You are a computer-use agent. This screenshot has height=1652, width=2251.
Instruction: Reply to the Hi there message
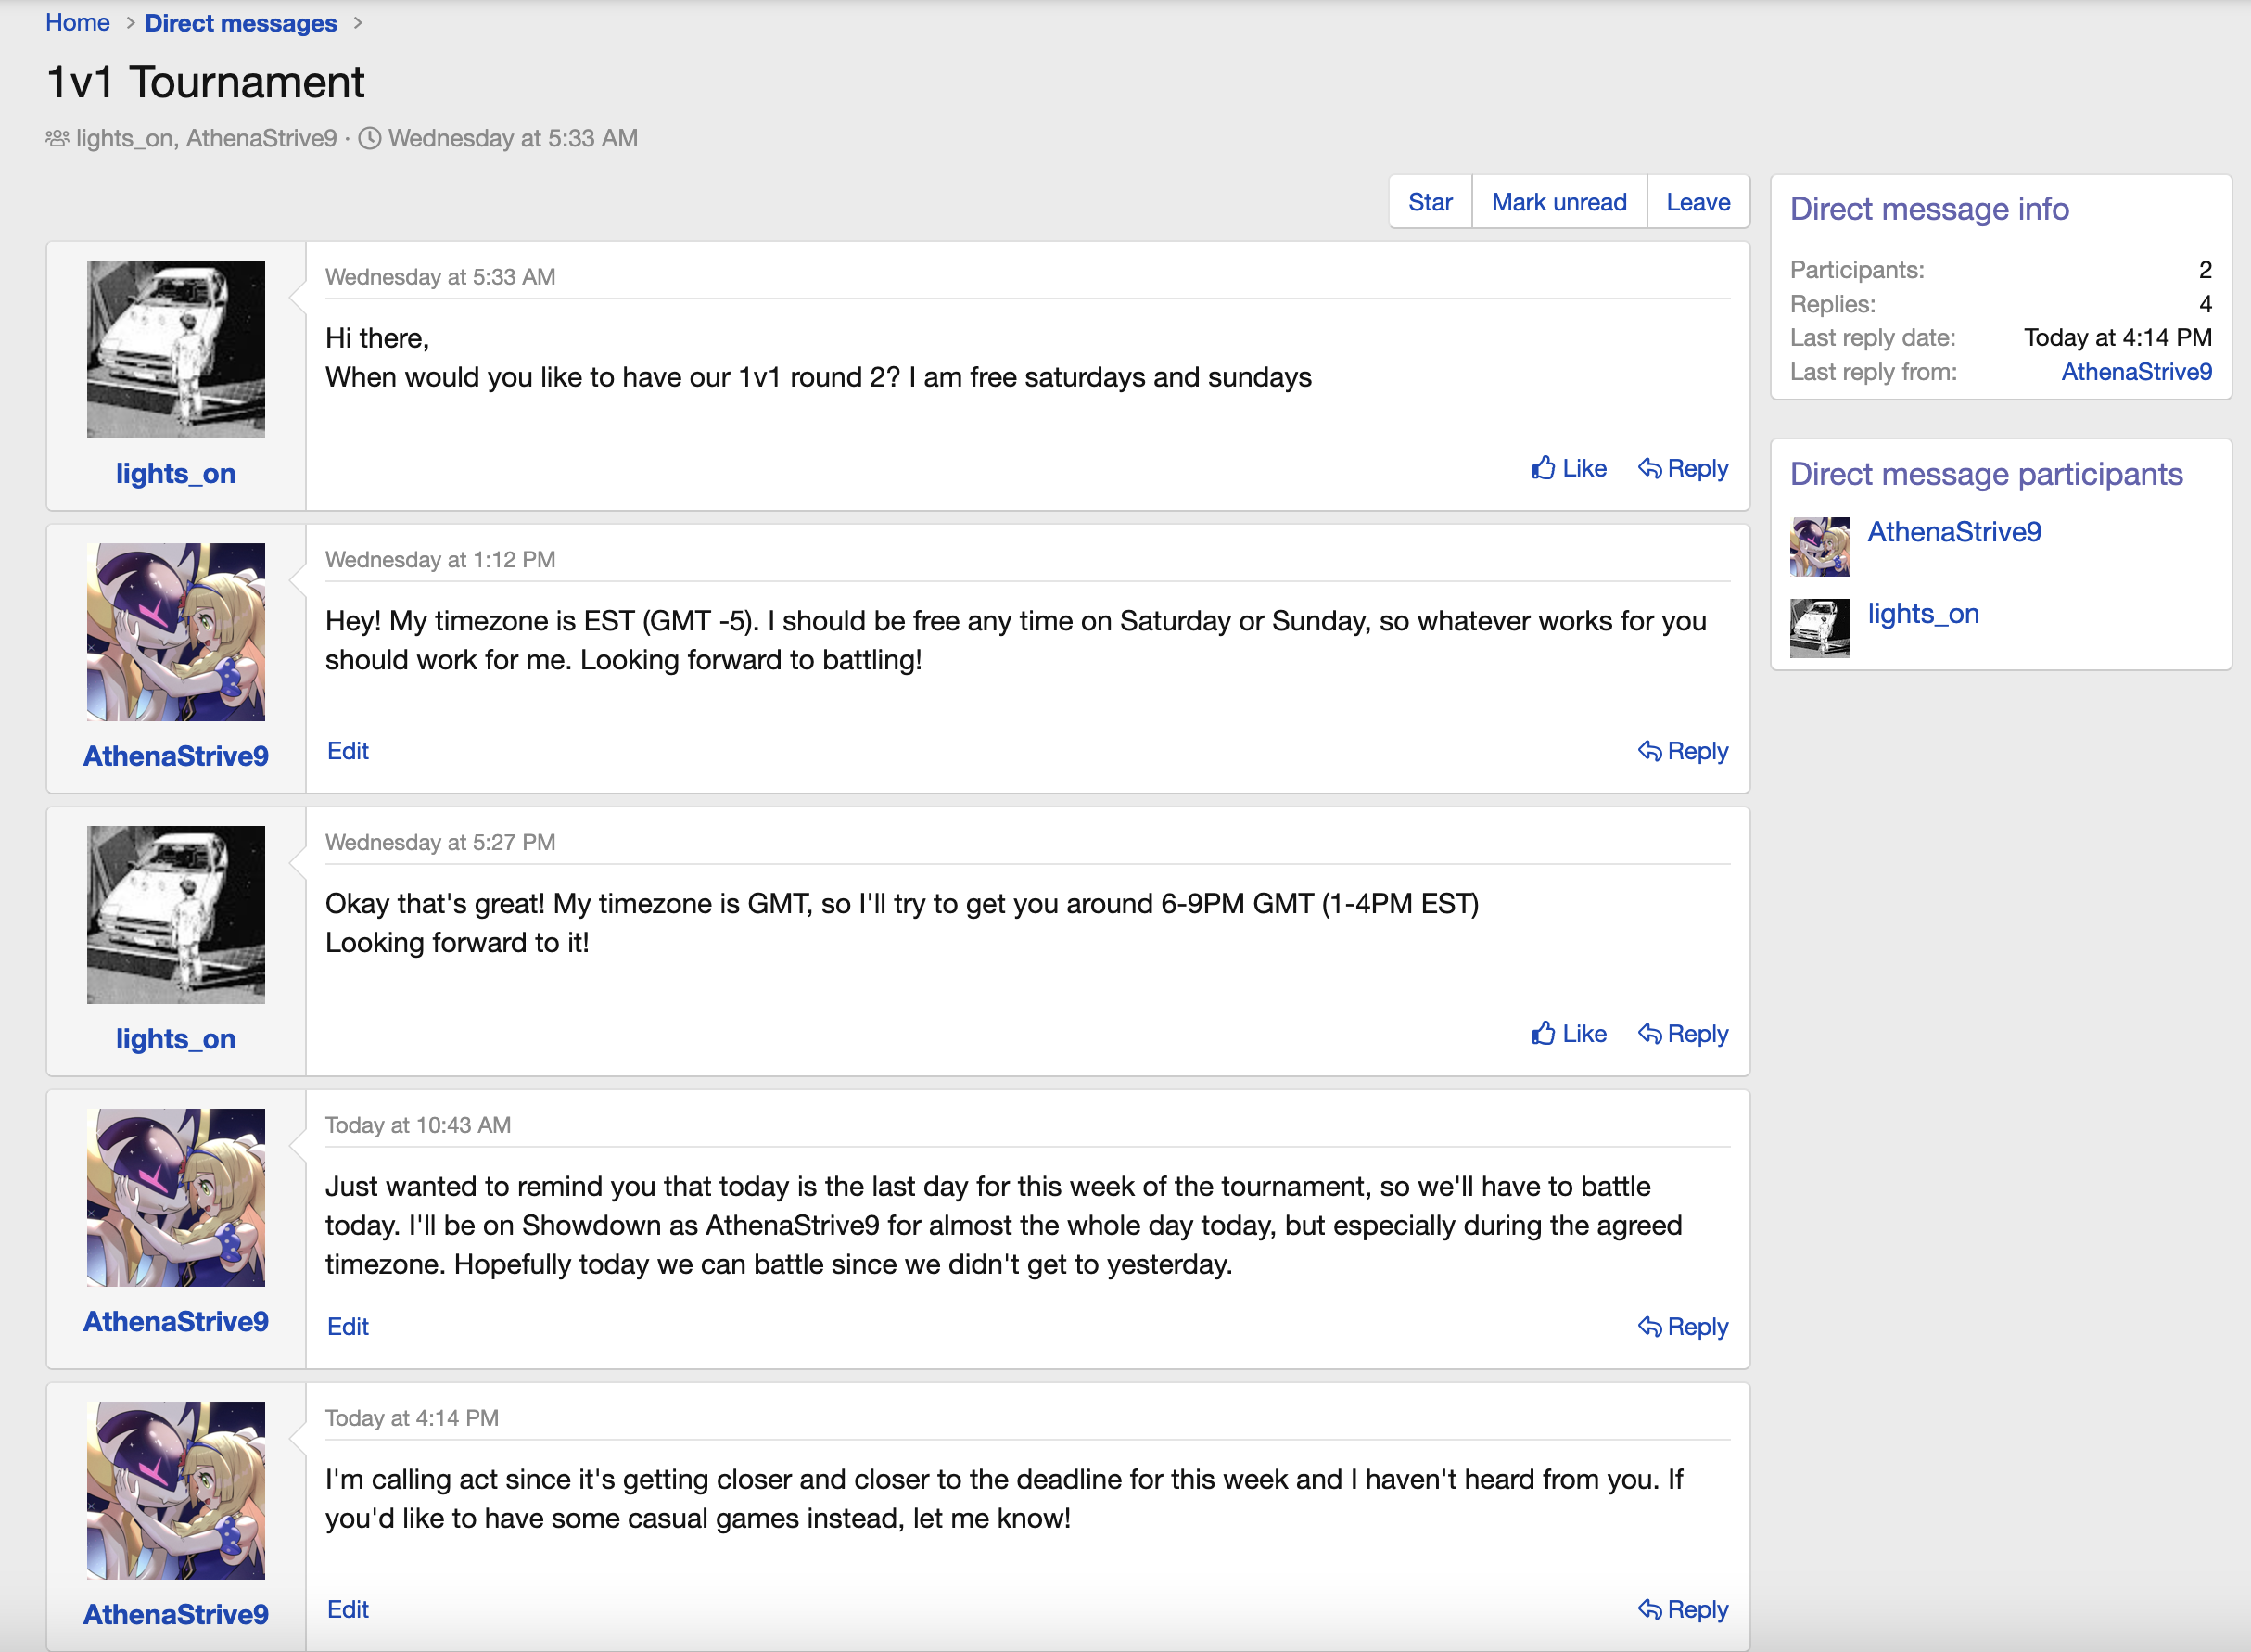click(1683, 468)
